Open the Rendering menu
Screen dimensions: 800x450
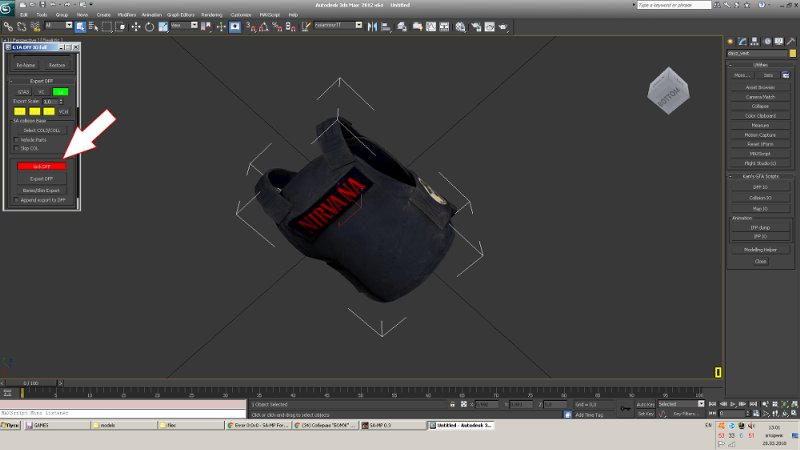[211, 15]
